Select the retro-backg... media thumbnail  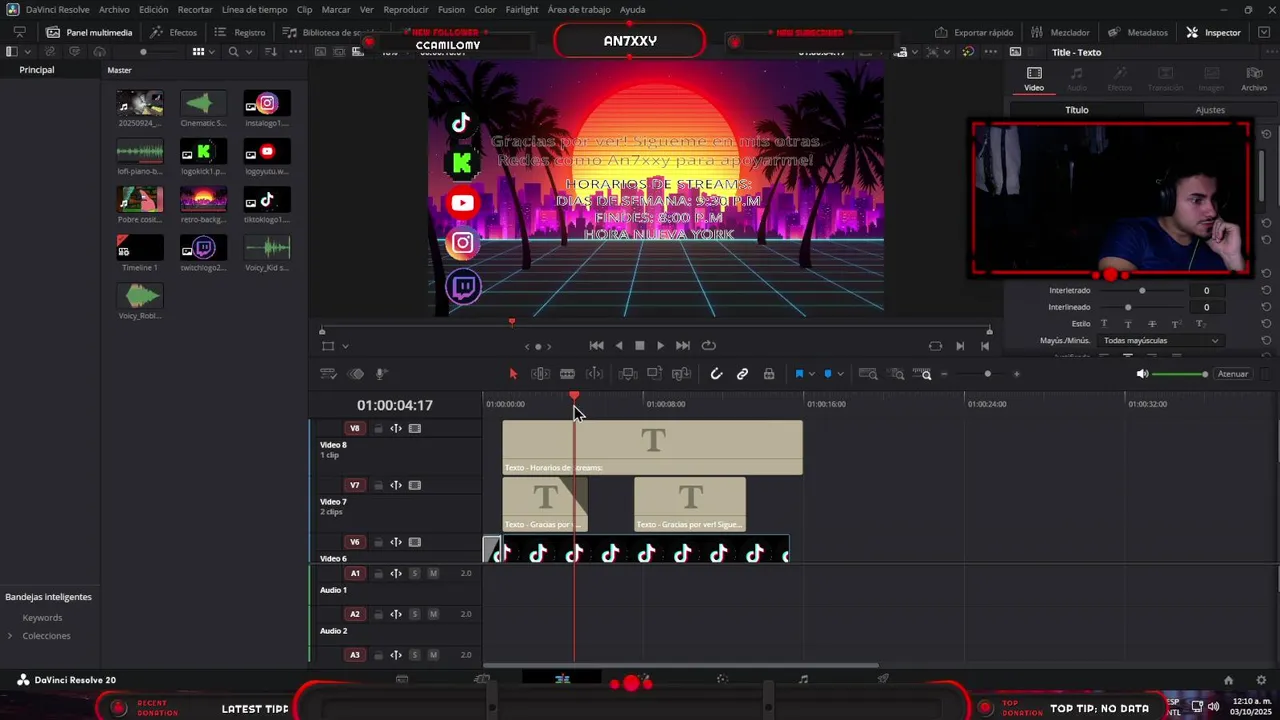pos(203,204)
